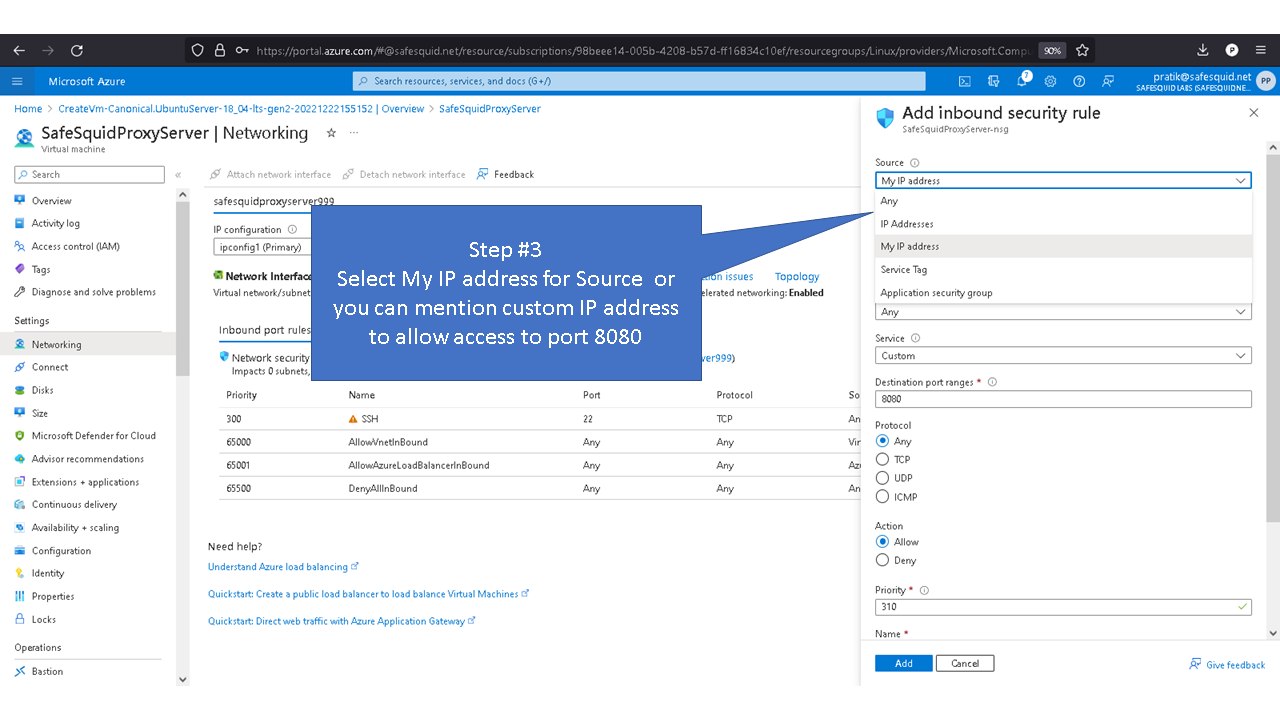Screen dimensions: 1280x720
Task: Open the dropdown showing Any above Service
Action: point(1063,312)
